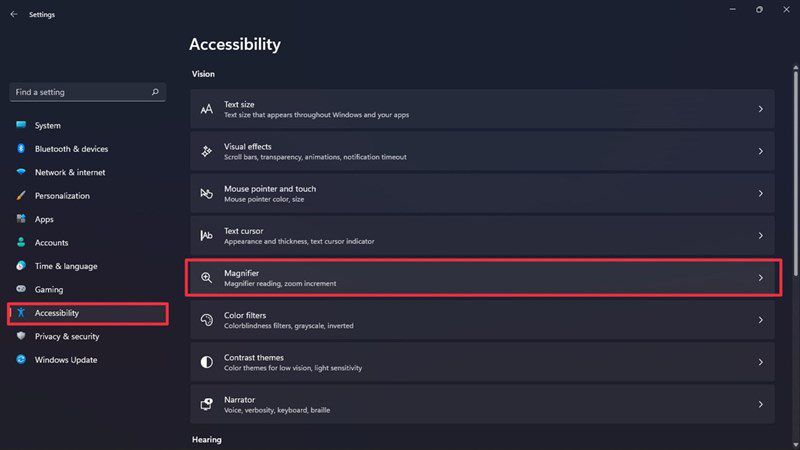Expand Narrator using its right chevron
This screenshot has width=800, height=450.
click(x=760, y=404)
